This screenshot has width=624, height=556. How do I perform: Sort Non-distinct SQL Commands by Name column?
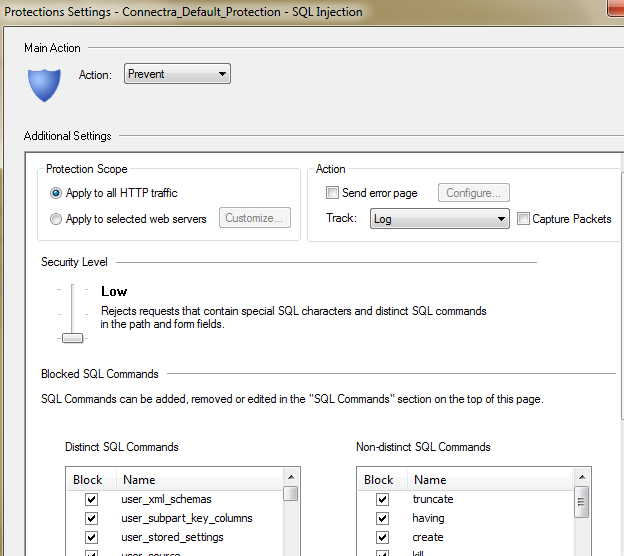490,480
